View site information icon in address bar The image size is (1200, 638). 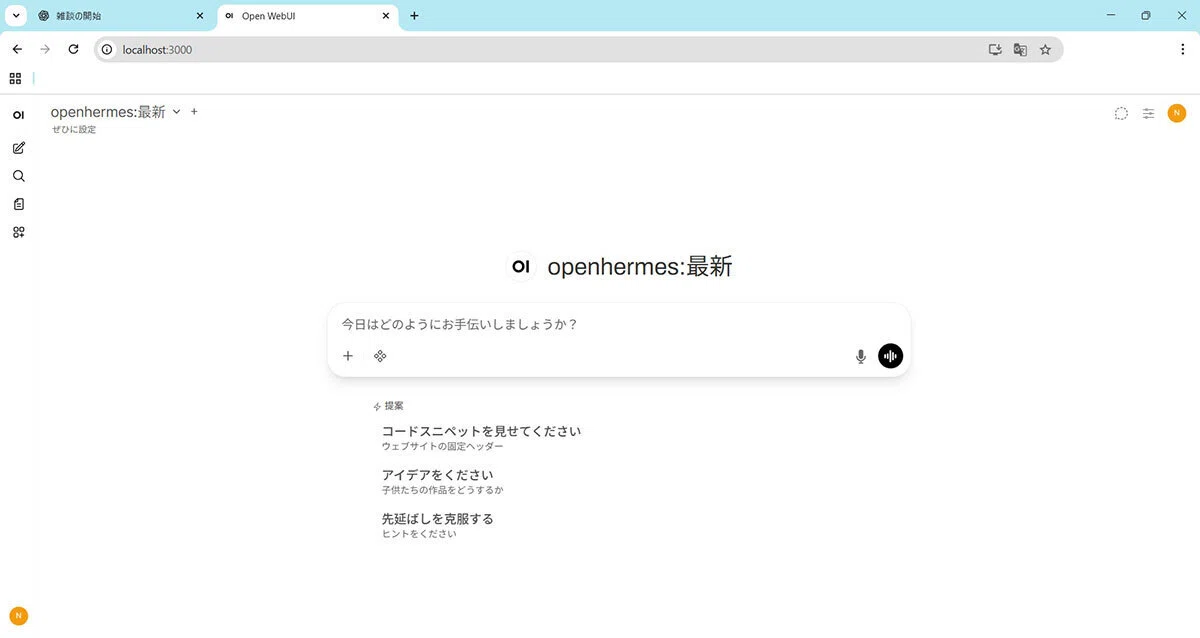[107, 49]
